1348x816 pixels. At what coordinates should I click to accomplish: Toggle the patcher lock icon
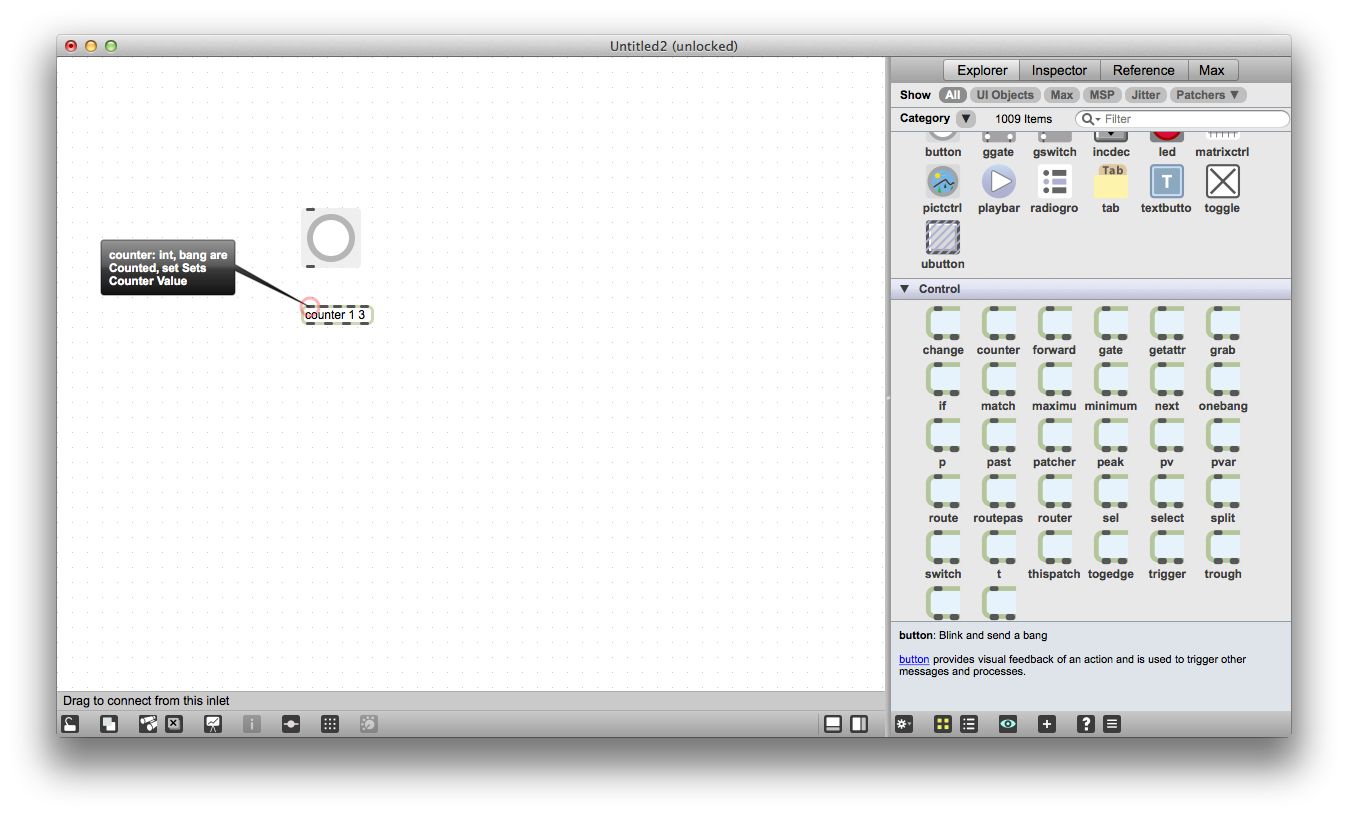[x=70, y=724]
